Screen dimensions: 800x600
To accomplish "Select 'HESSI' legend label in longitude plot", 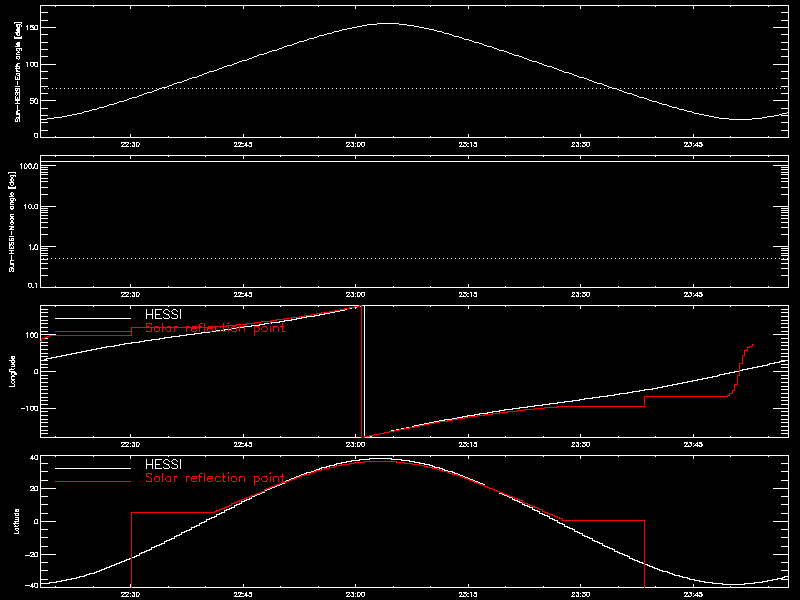I will pyautogui.click(x=163, y=315).
